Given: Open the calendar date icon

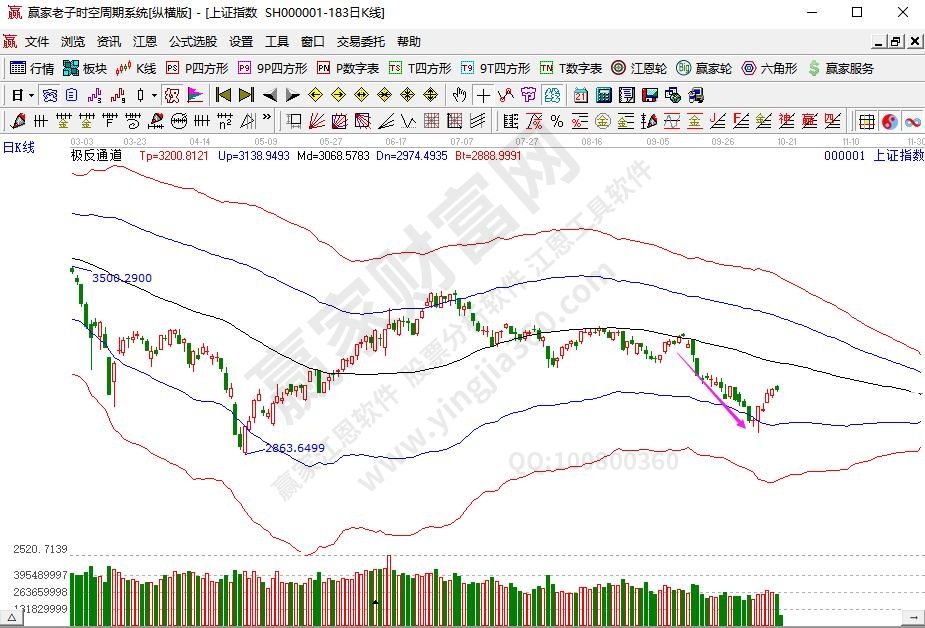Looking at the screenshot, I should (x=581, y=95).
